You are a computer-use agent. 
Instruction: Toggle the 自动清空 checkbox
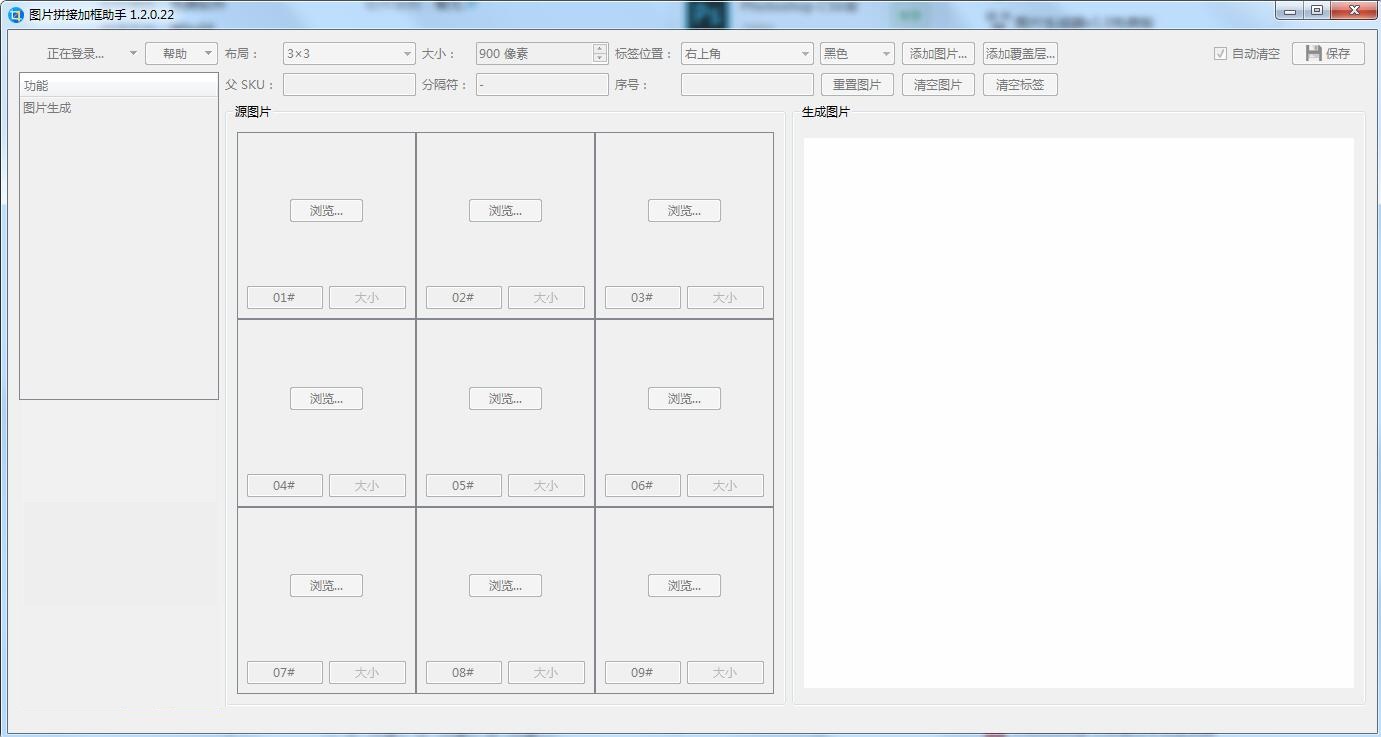tap(1220, 54)
